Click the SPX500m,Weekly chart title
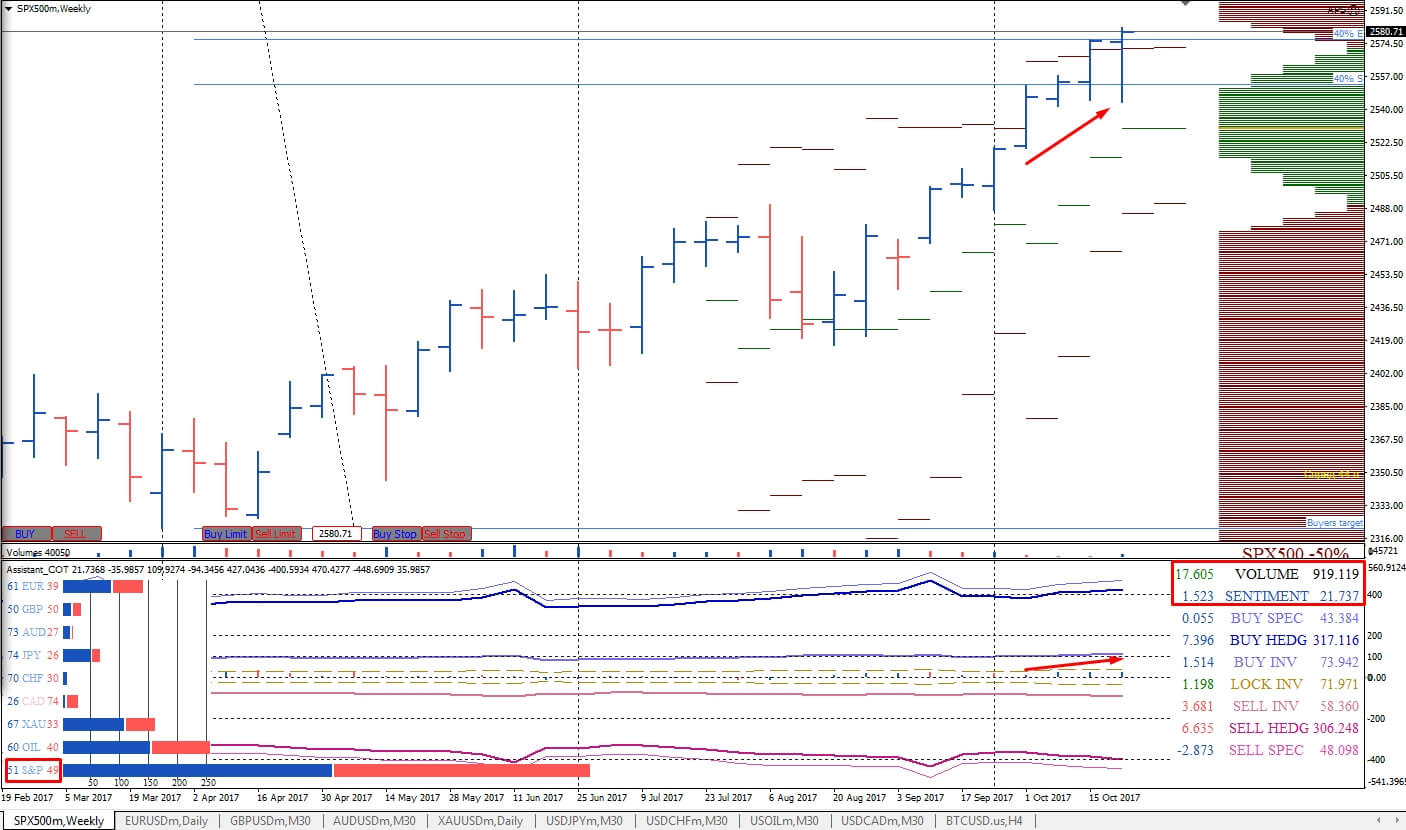This screenshot has height=830, width=1406. [x=53, y=8]
